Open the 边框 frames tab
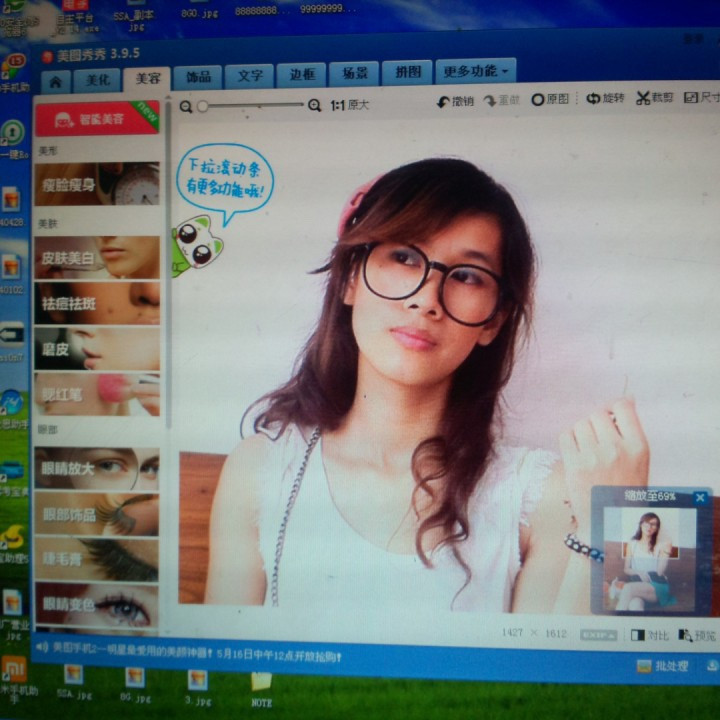Viewport: 720px width, 720px height. (x=302, y=74)
